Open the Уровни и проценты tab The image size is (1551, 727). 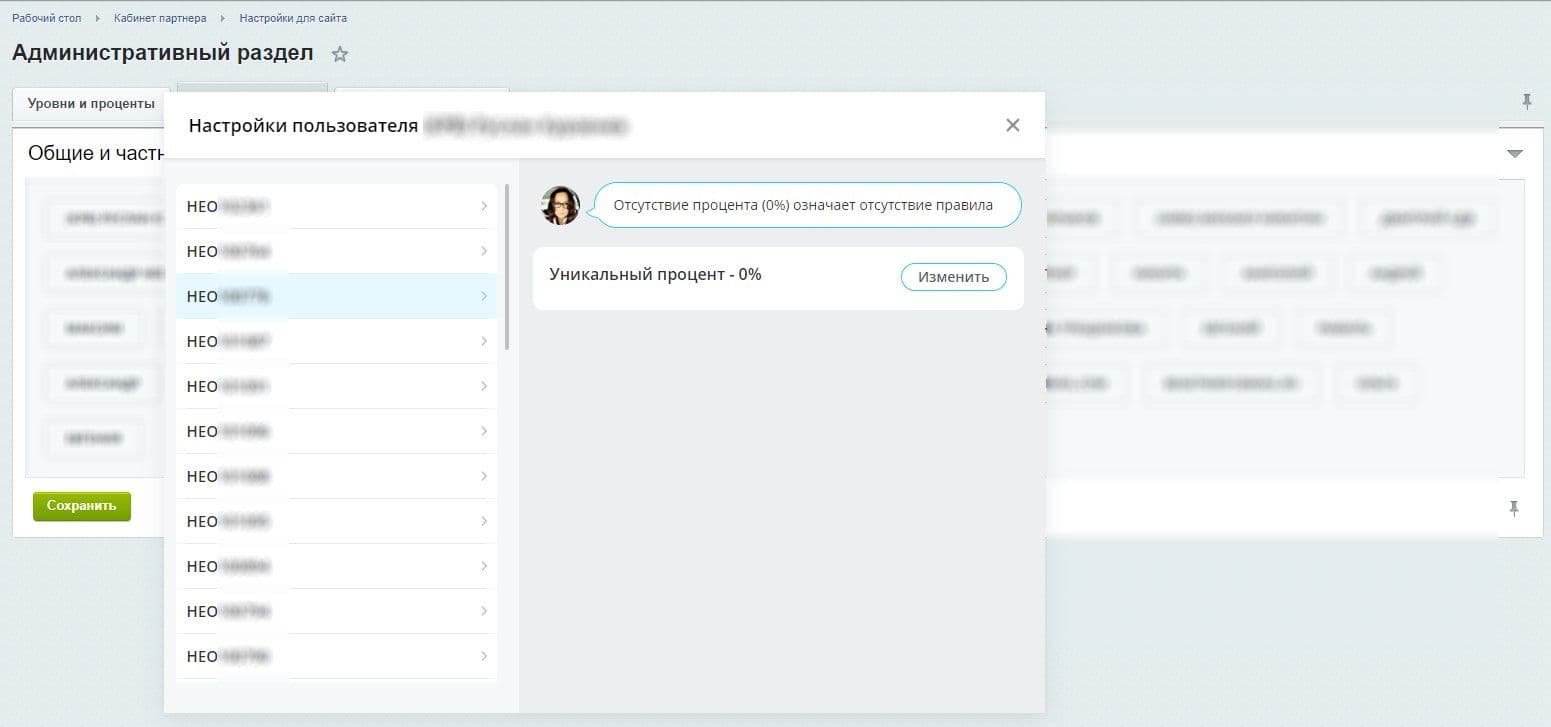click(x=91, y=104)
